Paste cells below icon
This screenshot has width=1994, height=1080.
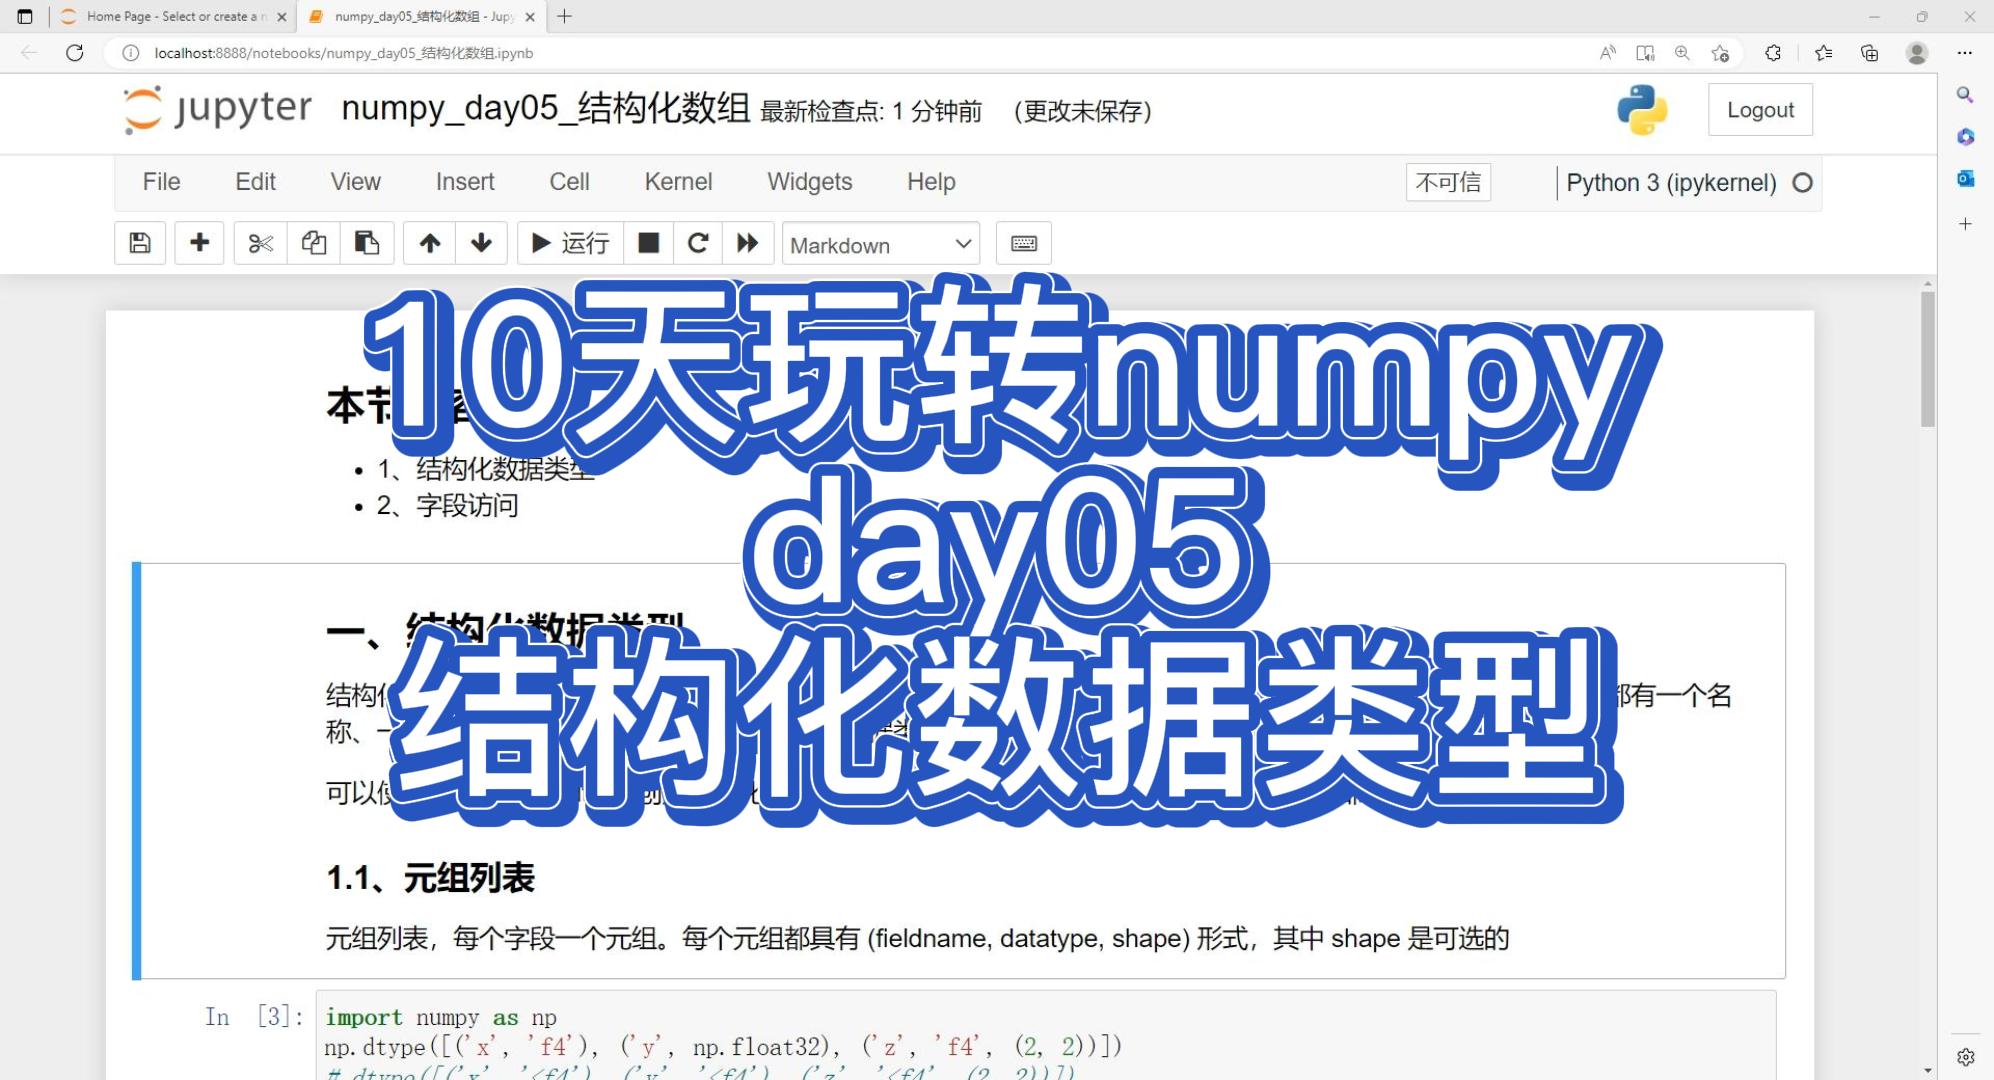click(x=366, y=243)
